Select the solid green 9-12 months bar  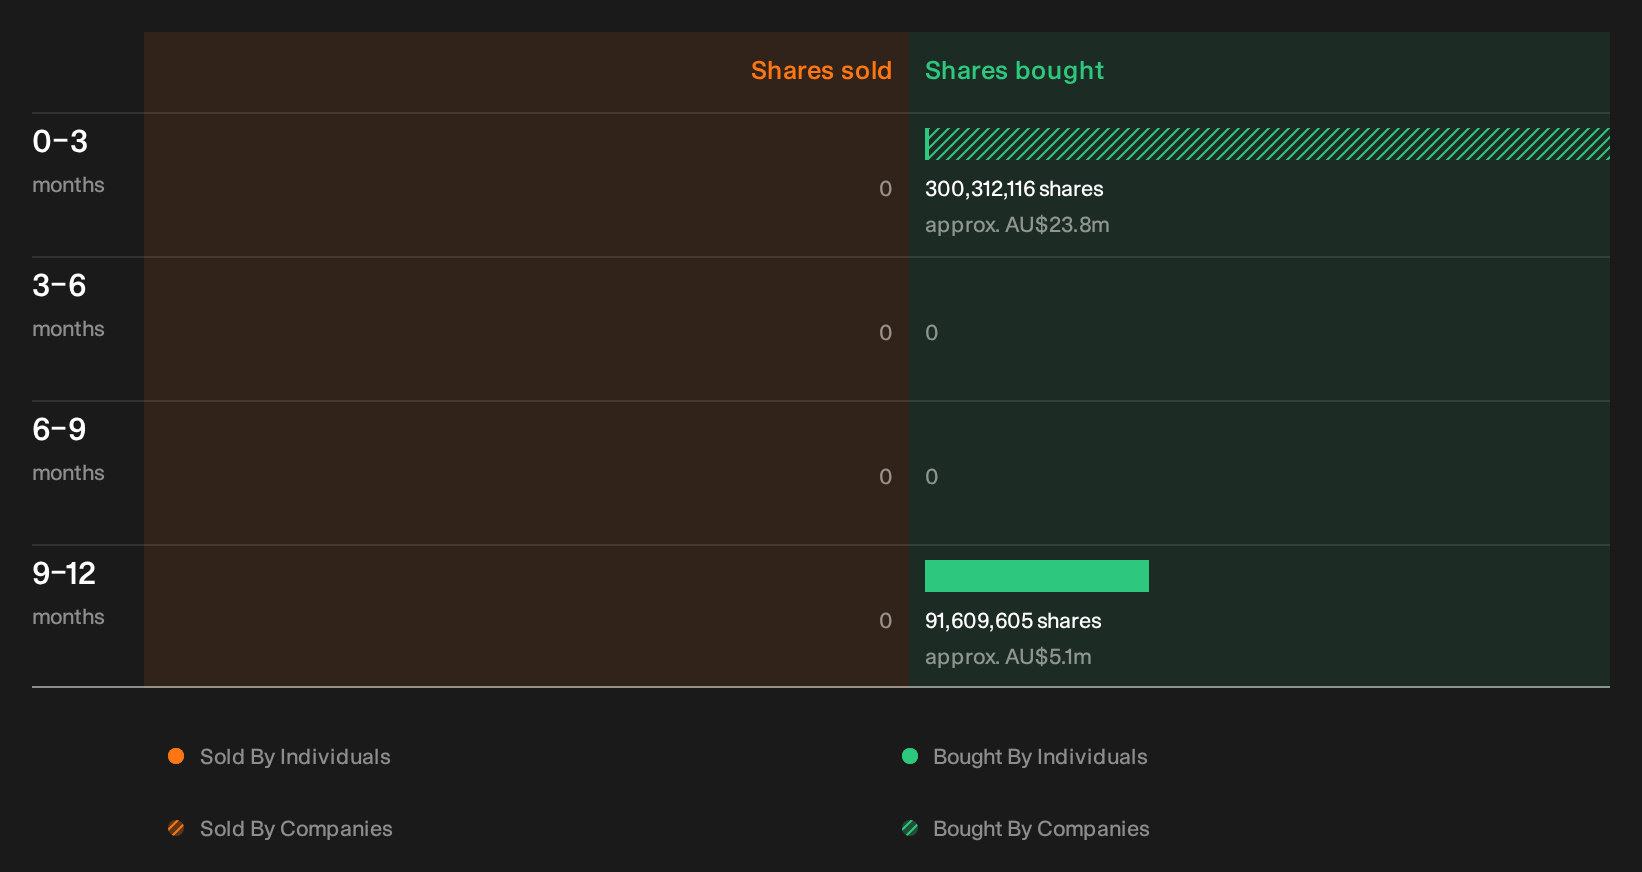pyautogui.click(x=1037, y=576)
